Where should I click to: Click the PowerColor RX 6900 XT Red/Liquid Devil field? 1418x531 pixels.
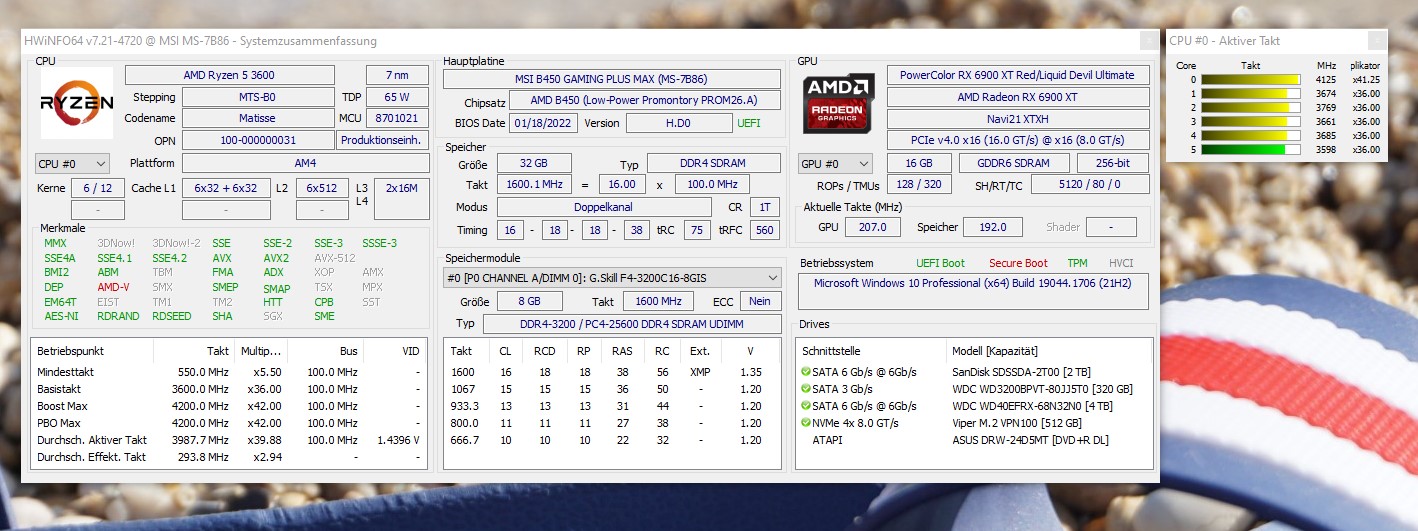point(1017,75)
